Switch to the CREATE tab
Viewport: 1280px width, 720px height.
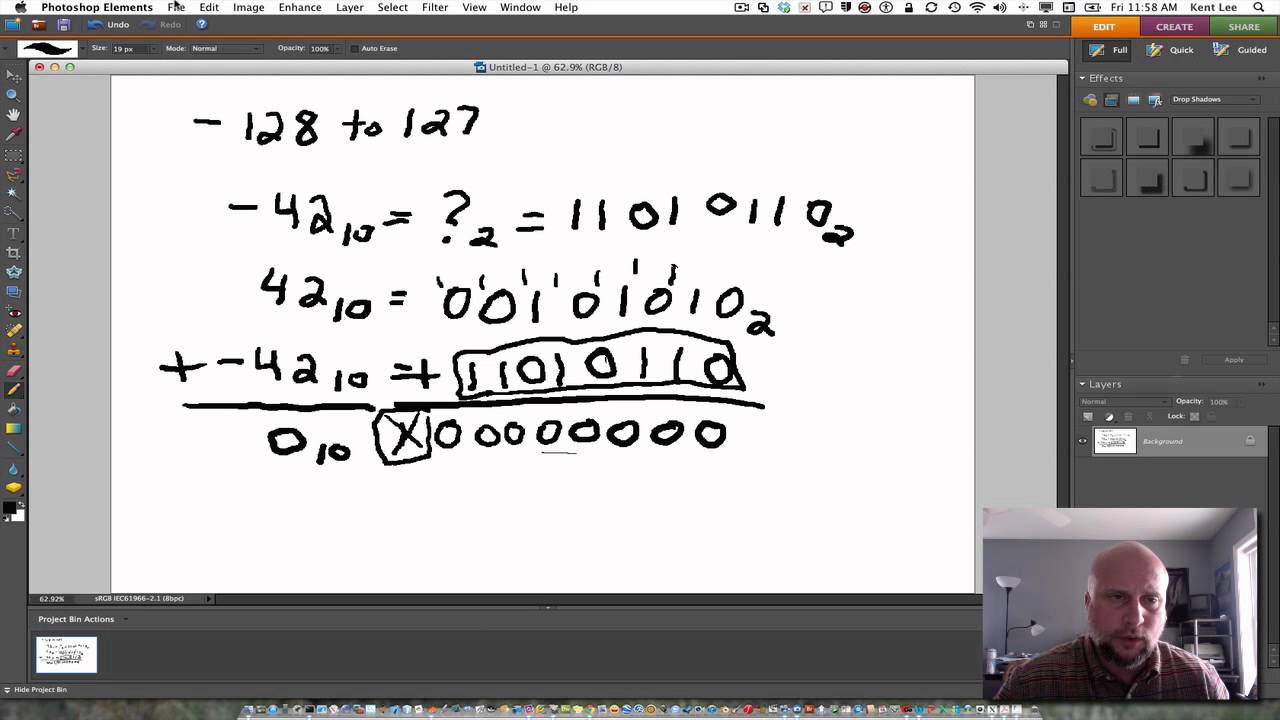1174,27
